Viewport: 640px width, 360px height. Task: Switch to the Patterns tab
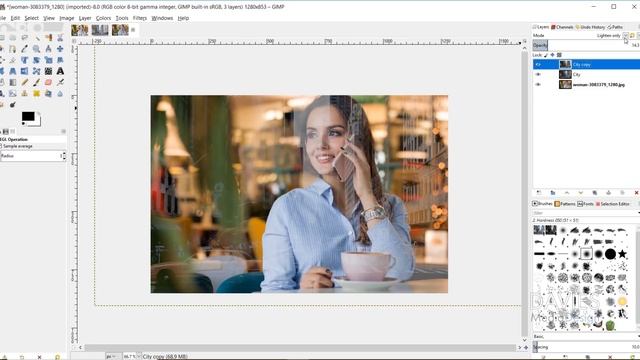[565, 204]
